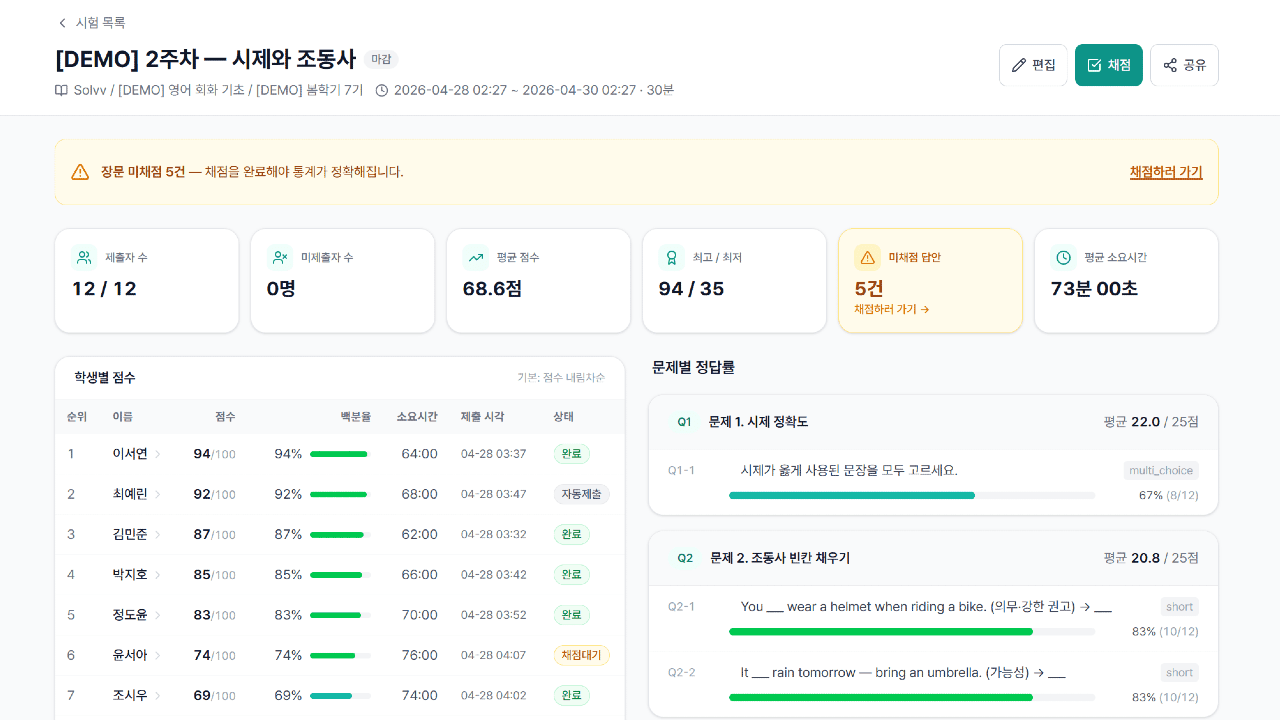Click the 완료 badge in 조시우's row
The width and height of the screenshot is (1280, 720).
click(571, 695)
